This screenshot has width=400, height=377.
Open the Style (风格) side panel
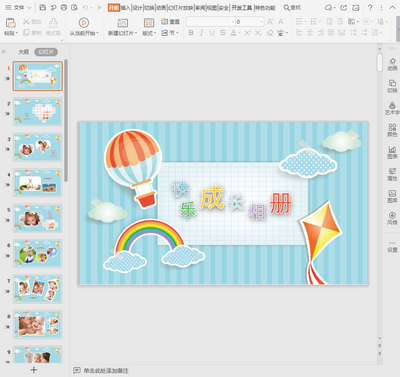click(x=392, y=218)
